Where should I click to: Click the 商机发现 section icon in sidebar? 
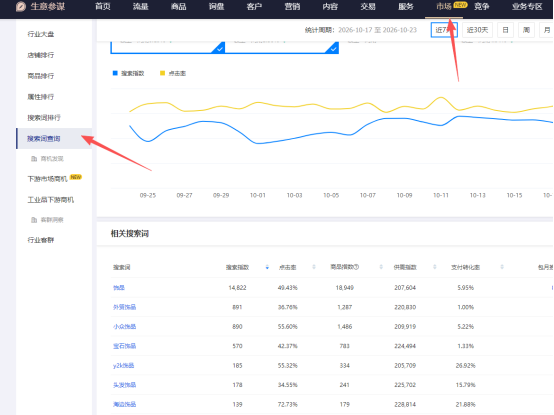click(x=34, y=159)
